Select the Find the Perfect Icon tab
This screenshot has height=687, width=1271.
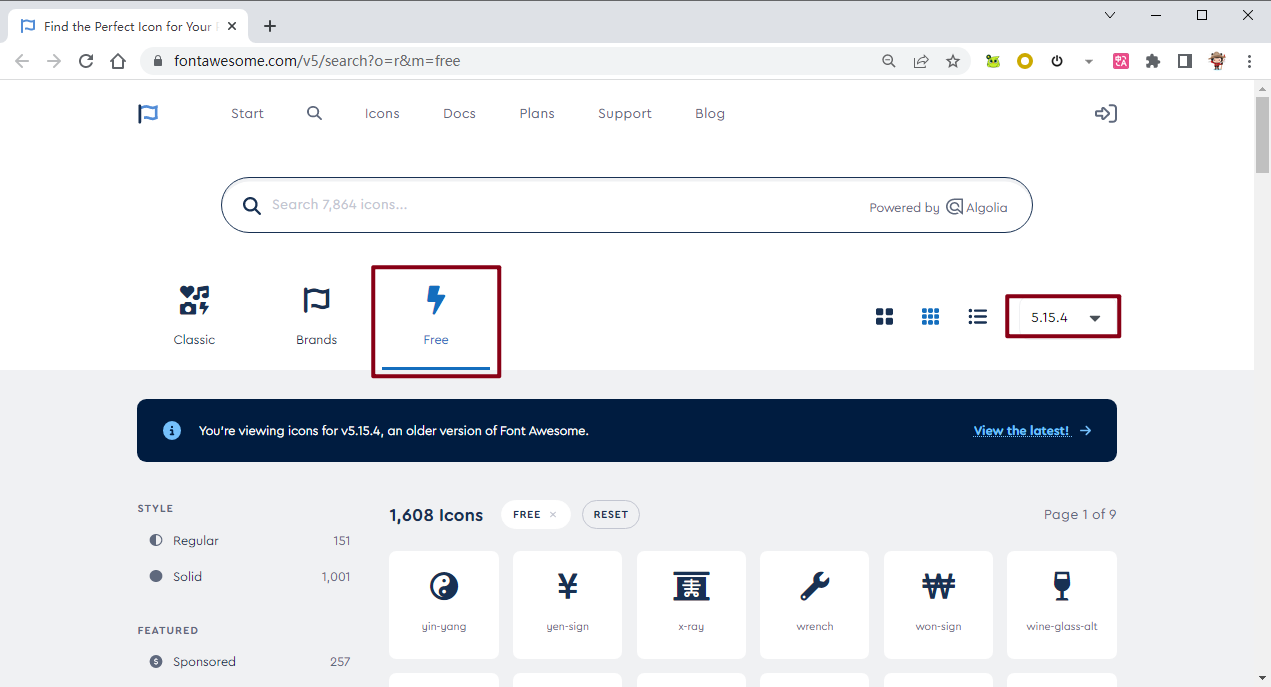click(128, 26)
